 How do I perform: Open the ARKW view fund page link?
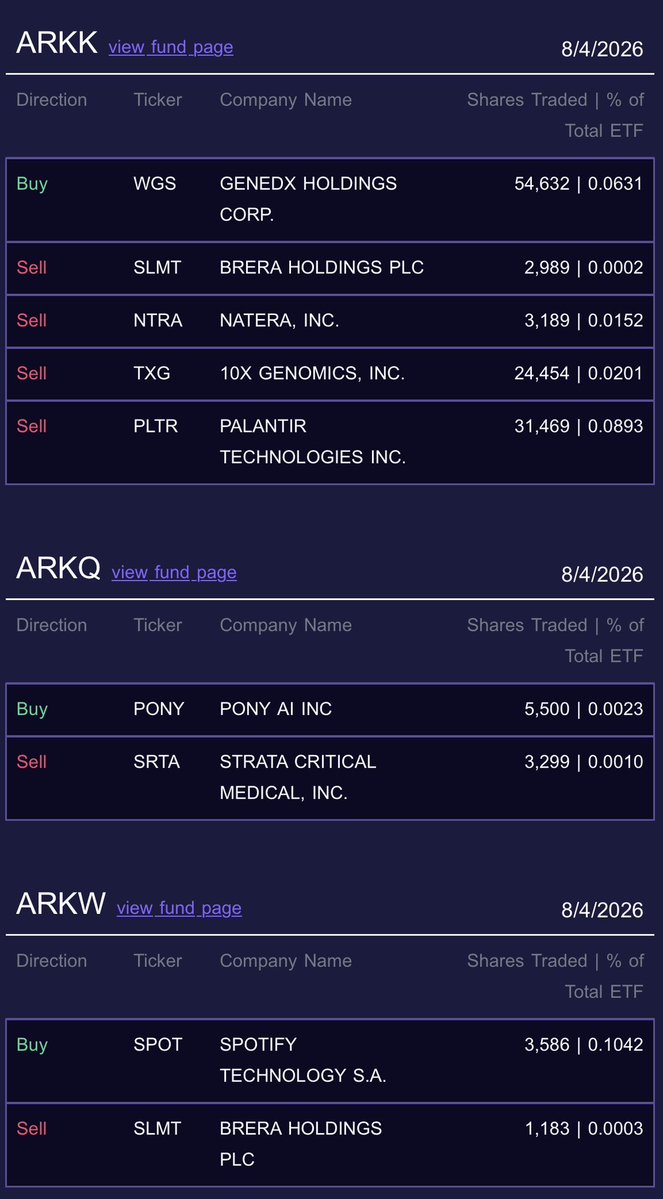[179, 908]
